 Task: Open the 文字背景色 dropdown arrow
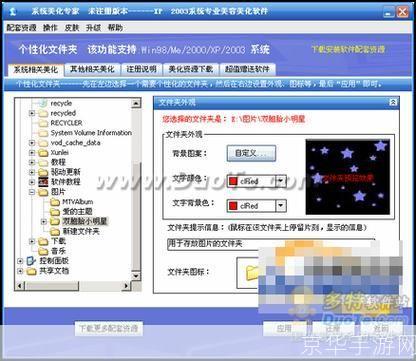tap(281, 206)
